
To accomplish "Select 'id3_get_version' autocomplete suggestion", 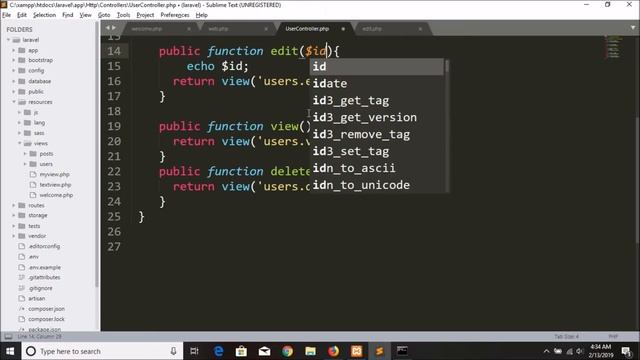I will [377, 118].
